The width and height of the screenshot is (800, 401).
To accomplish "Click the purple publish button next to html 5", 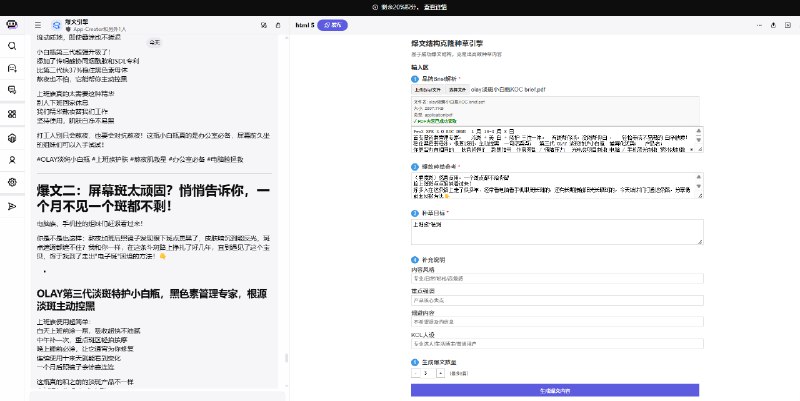I will click(332, 25).
